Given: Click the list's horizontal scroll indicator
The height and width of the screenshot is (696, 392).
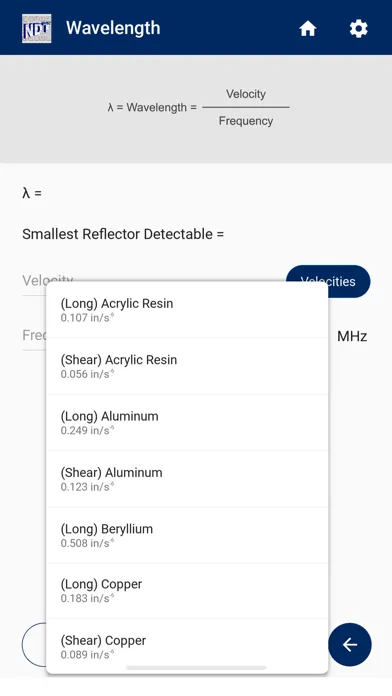Looking at the screenshot, I should pyautogui.click(x=196, y=667).
